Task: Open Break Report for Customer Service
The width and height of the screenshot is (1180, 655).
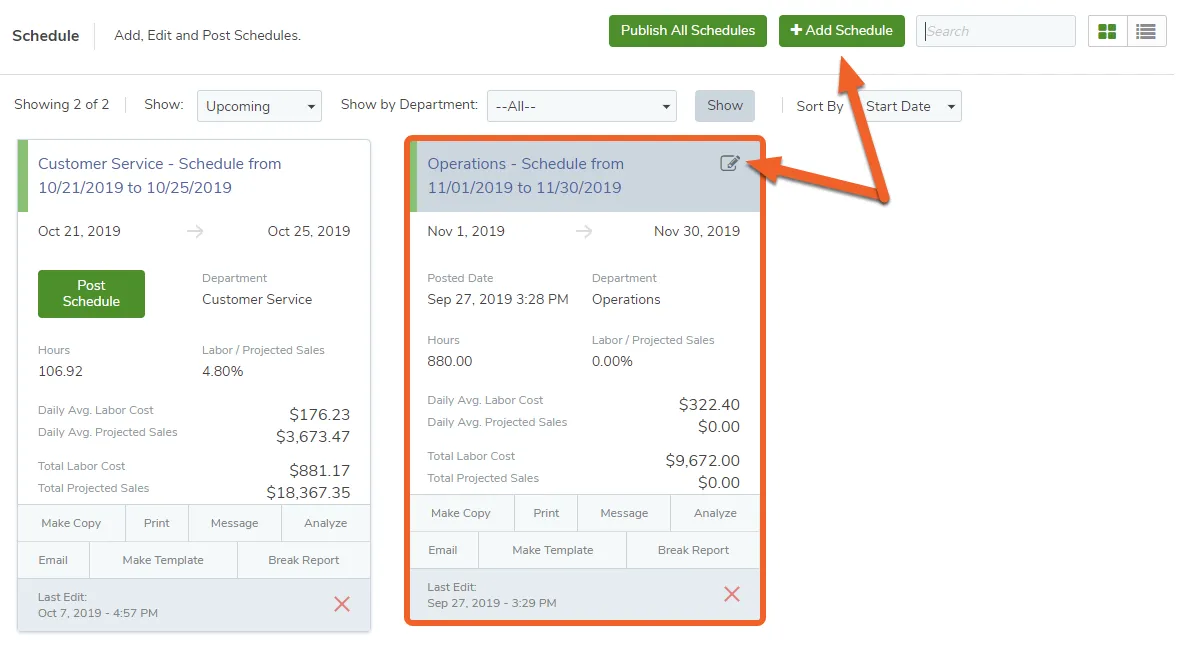Action: click(x=304, y=560)
